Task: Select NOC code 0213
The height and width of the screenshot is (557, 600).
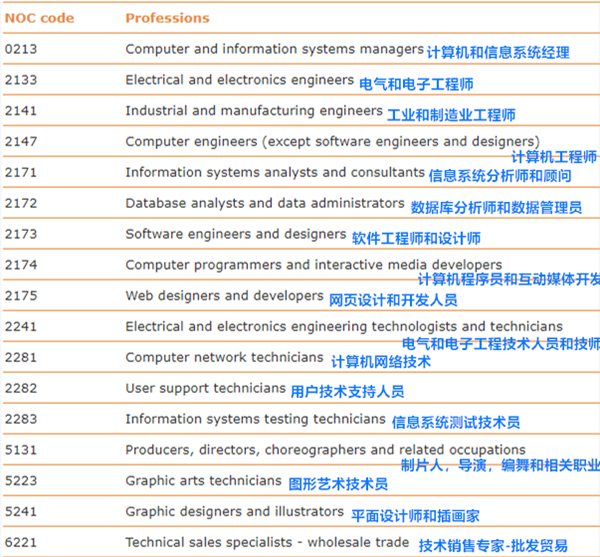Action: click(x=20, y=49)
